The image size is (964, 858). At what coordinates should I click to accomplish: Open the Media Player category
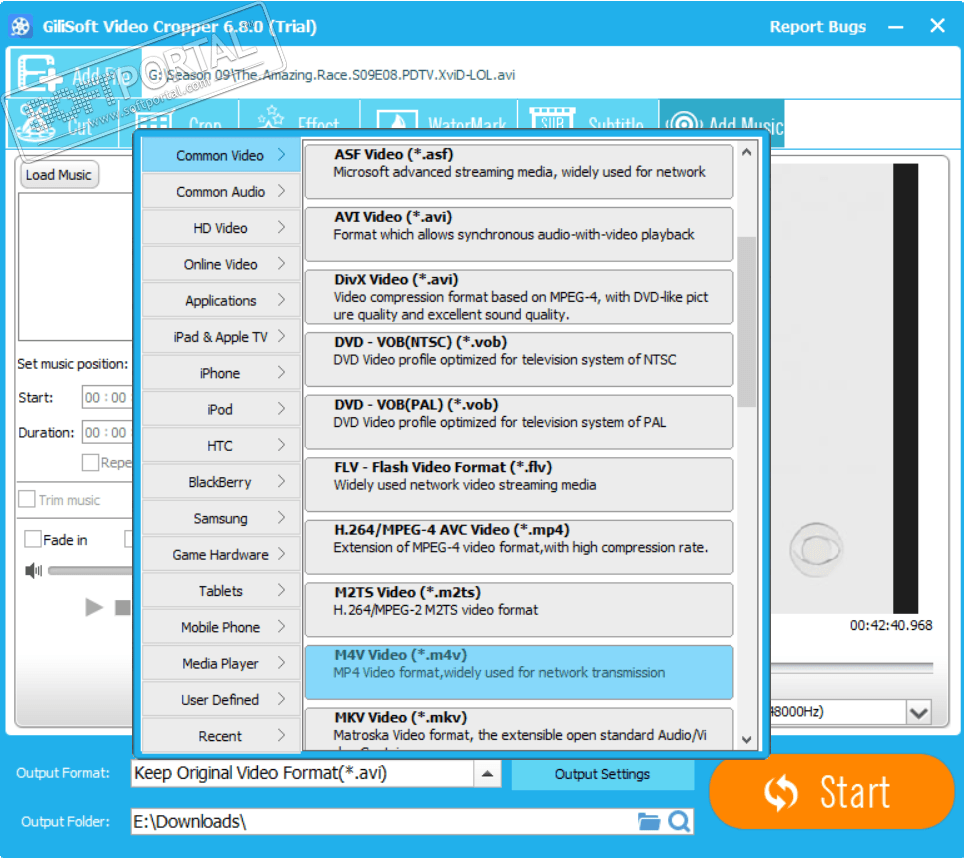(221, 663)
